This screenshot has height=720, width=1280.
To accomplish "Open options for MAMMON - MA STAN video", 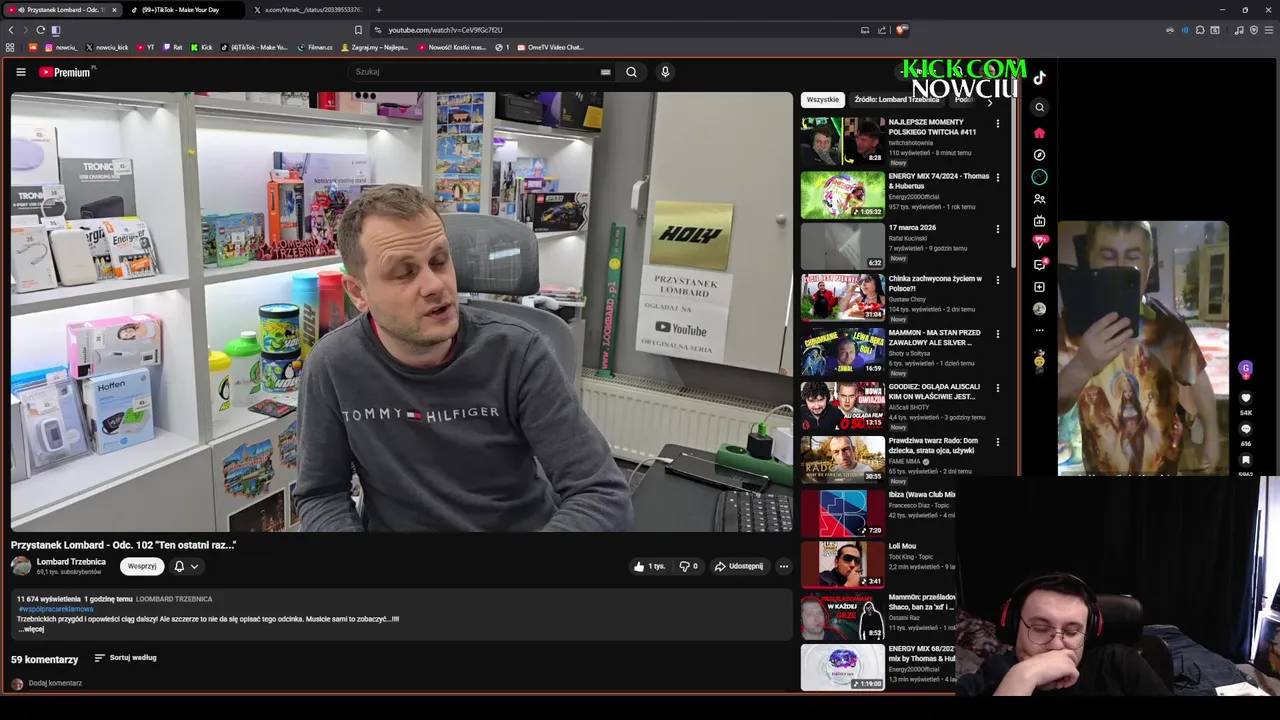I will [x=997, y=335].
